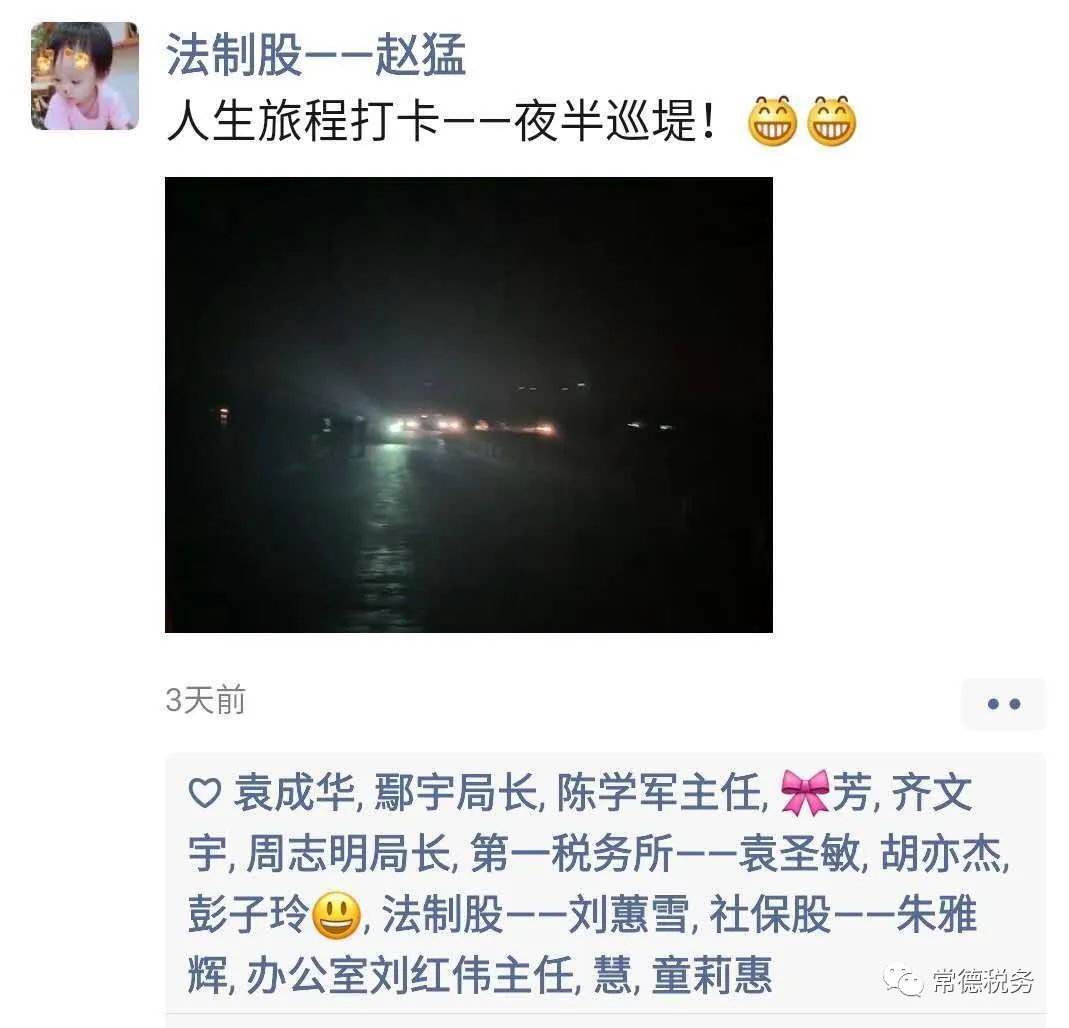Click the smiley emoji after 彭子玲
The width and height of the screenshot is (1069, 1028).
click(336, 915)
